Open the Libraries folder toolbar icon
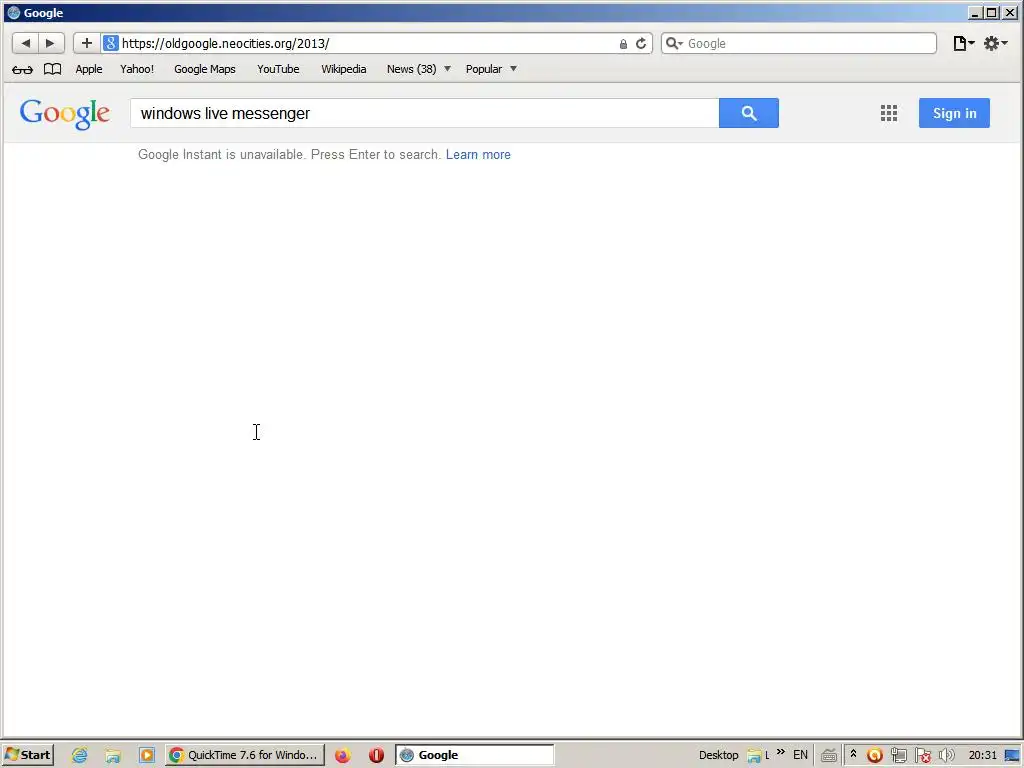This screenshot has height=768, width=1024. point(754,756)
